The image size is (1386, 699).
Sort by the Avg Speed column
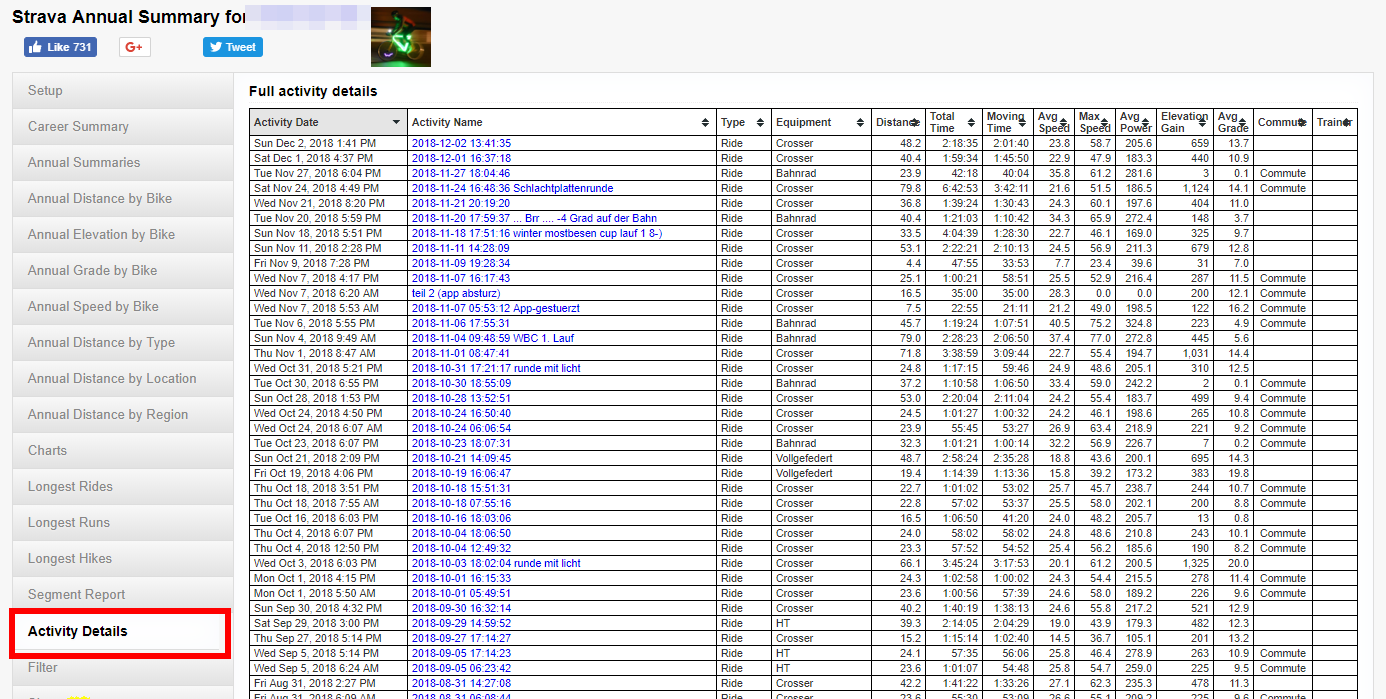tap(1054, 122)
